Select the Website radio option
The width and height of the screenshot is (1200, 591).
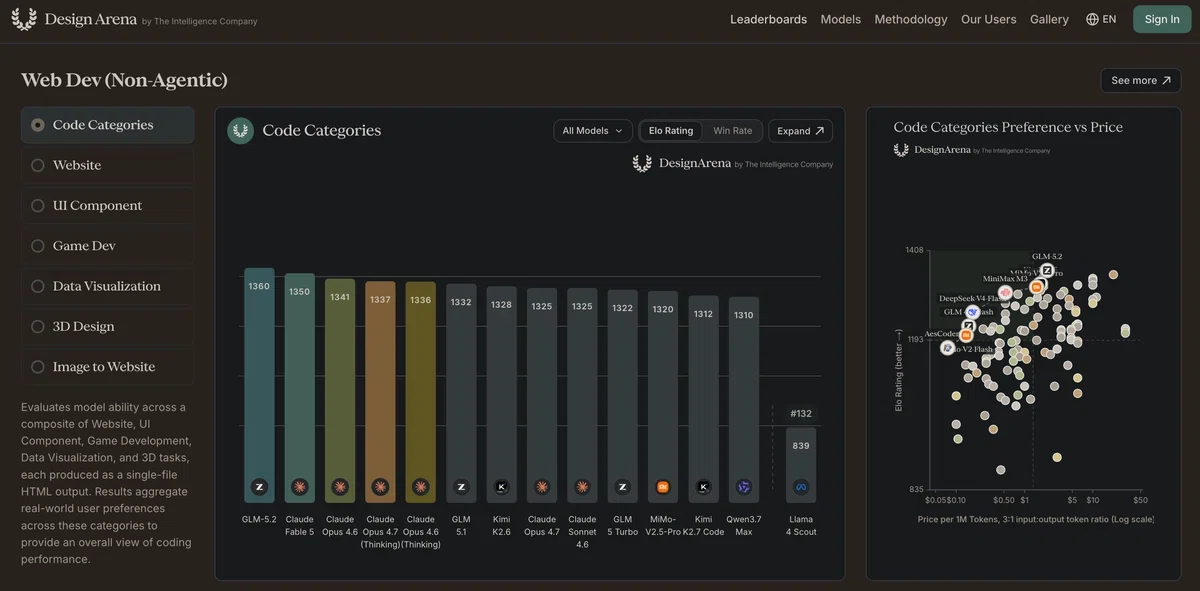(108, 165)
